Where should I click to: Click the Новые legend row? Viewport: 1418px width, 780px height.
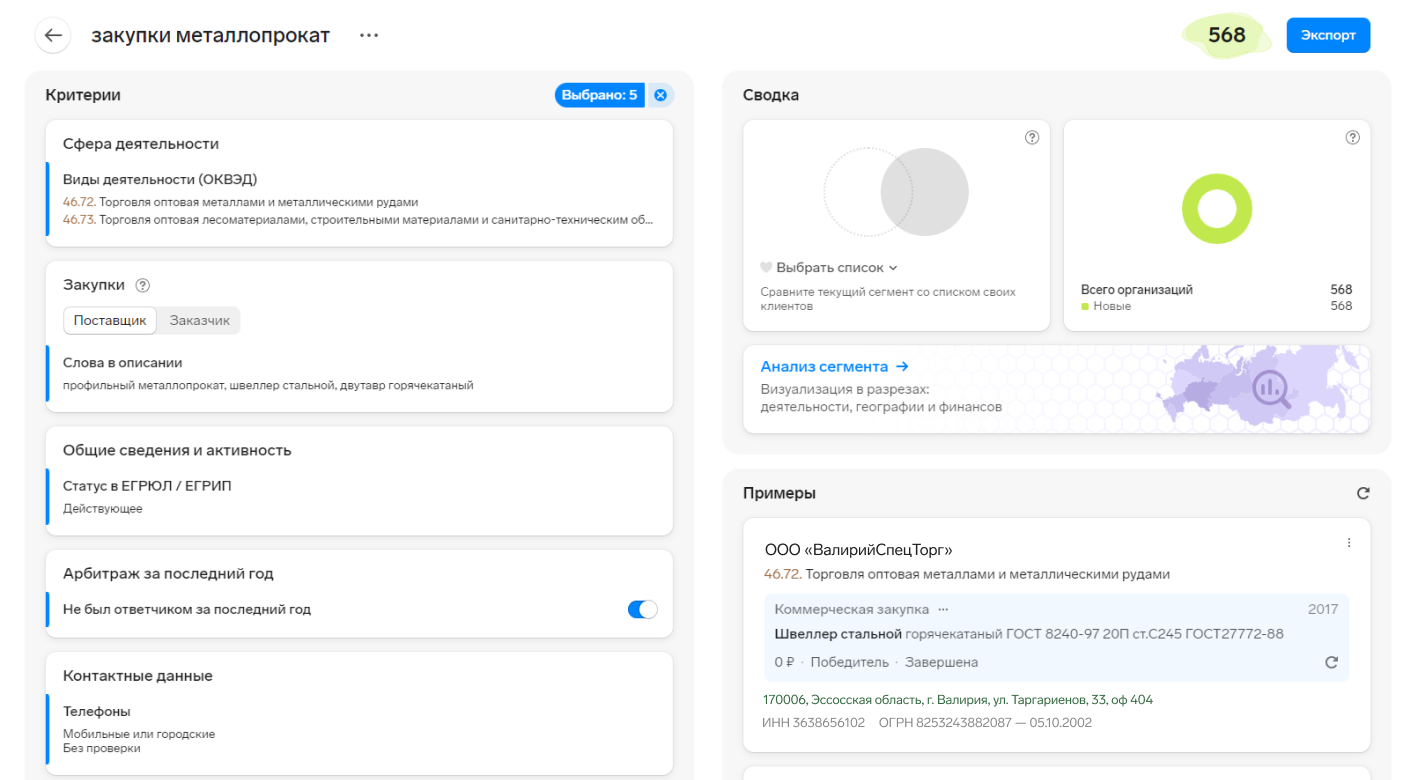(1216, 306)
